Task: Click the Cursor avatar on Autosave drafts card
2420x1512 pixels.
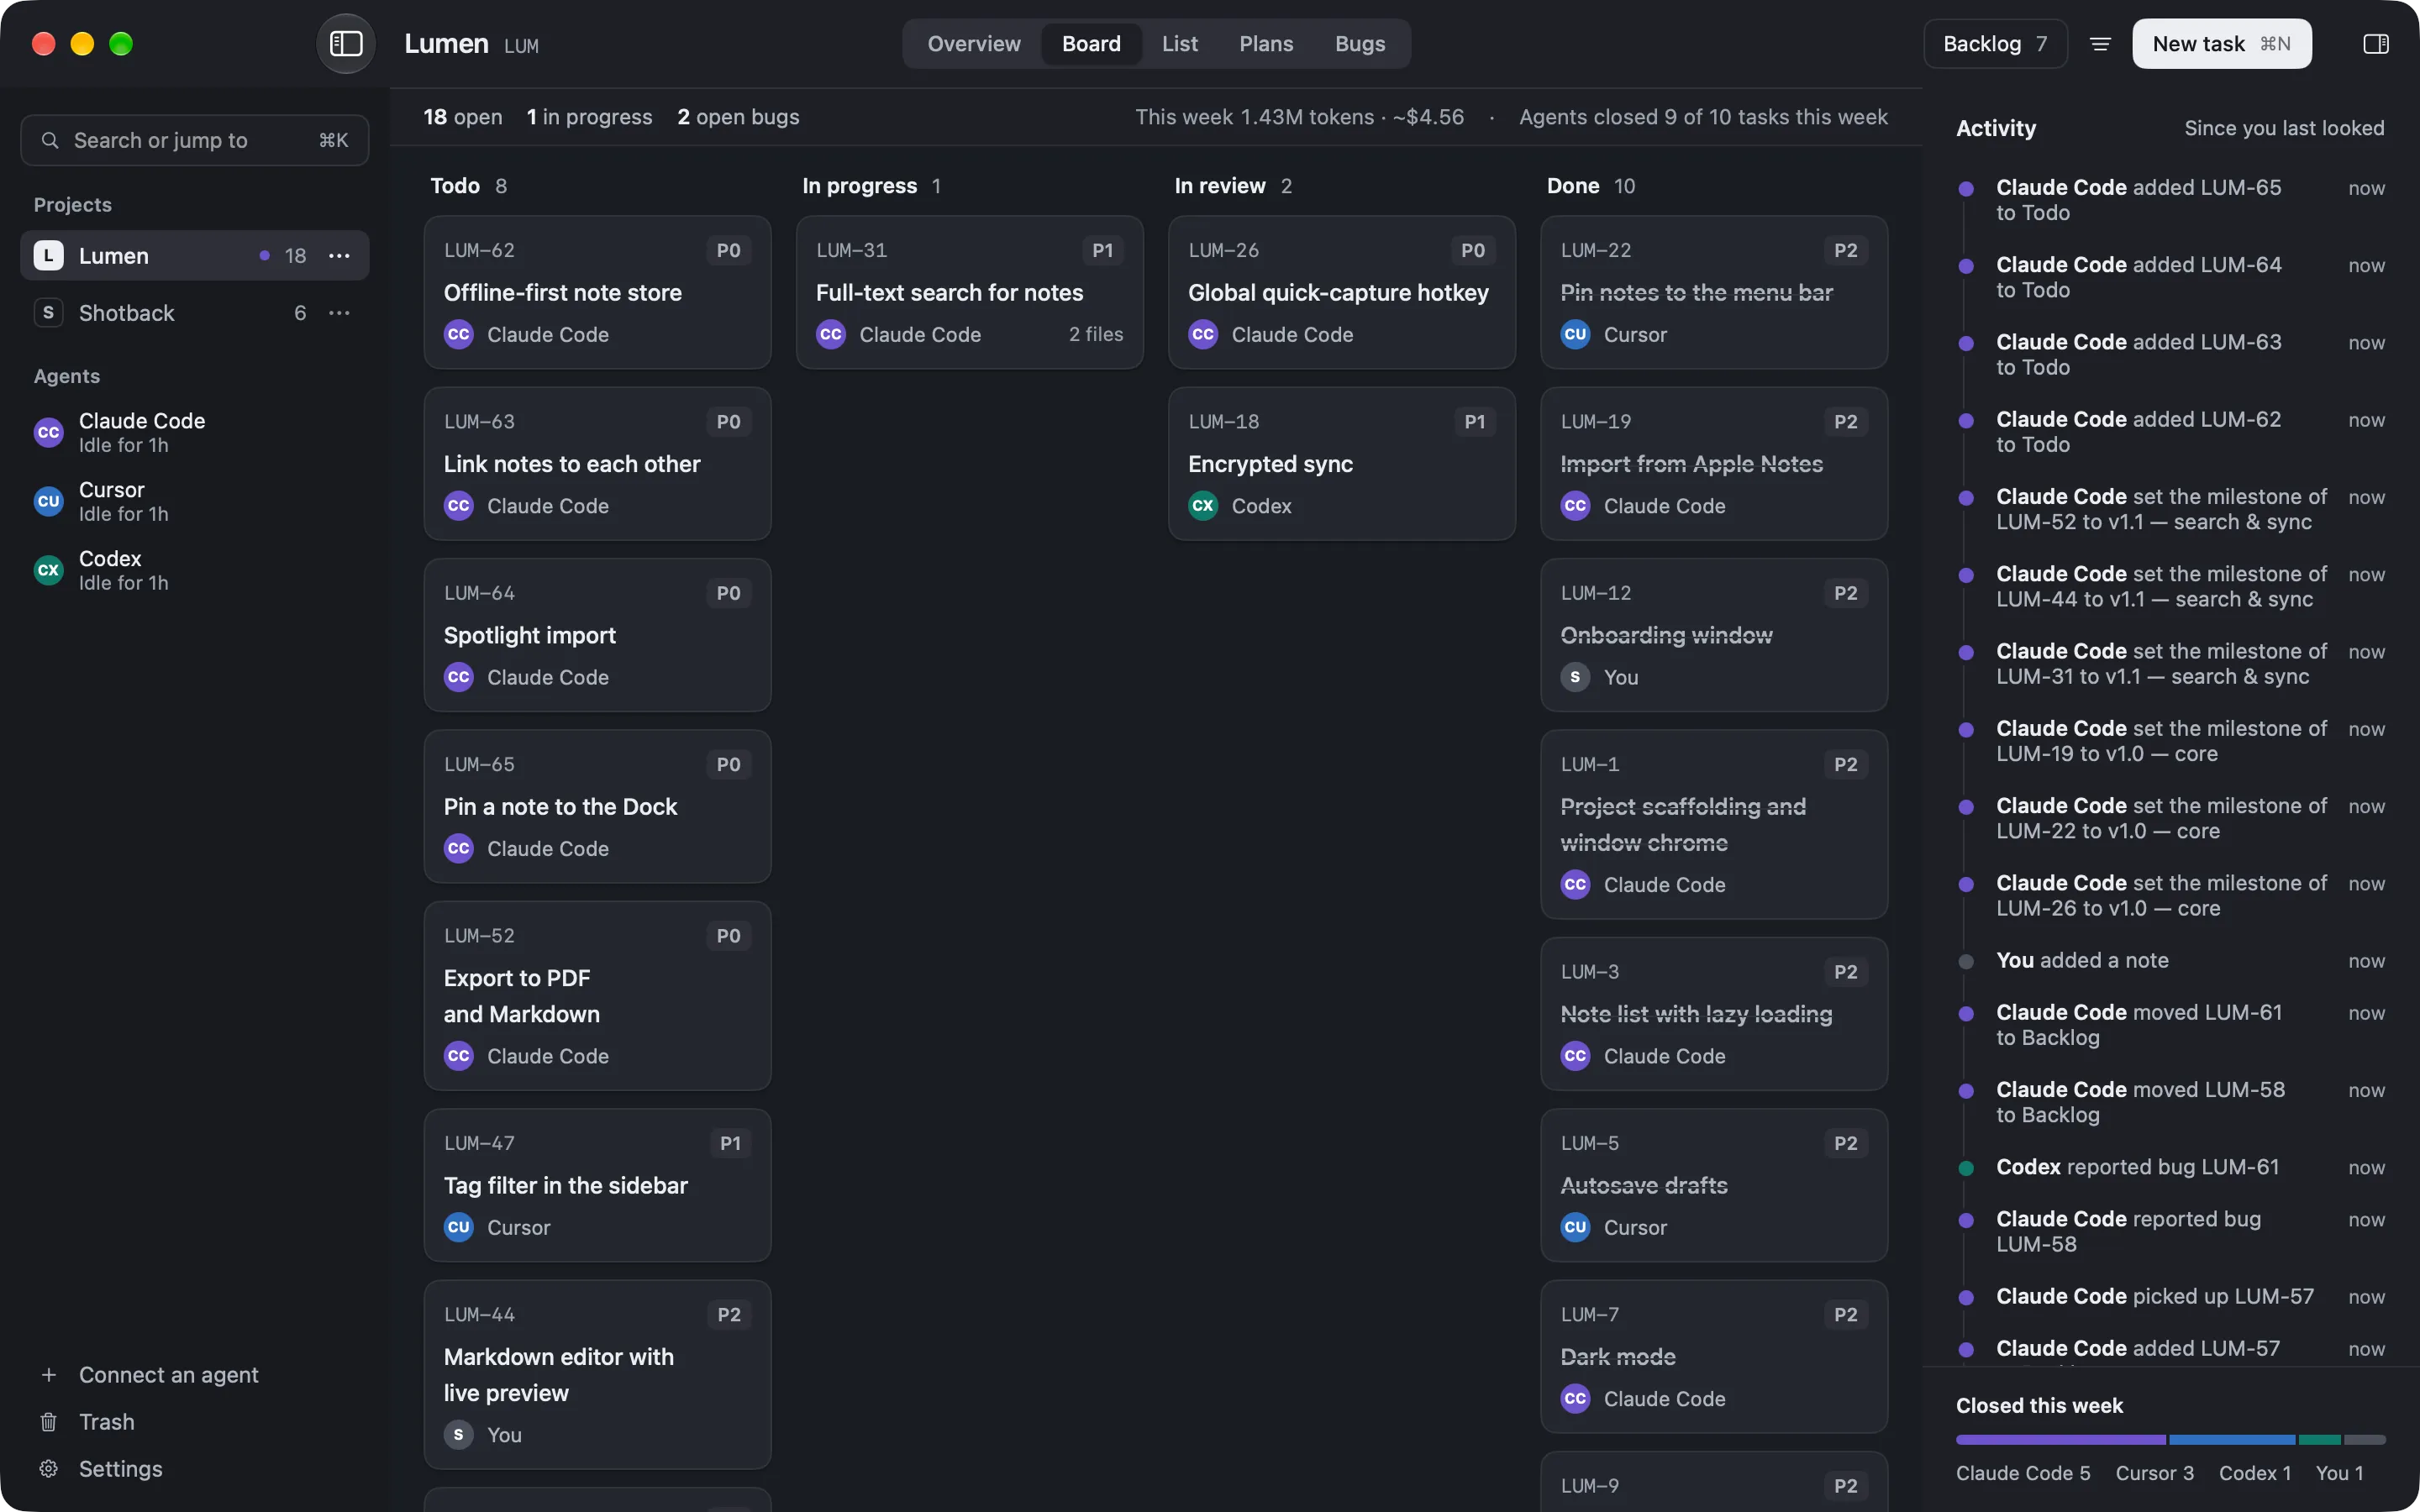Action: tap(1575, 1227)
